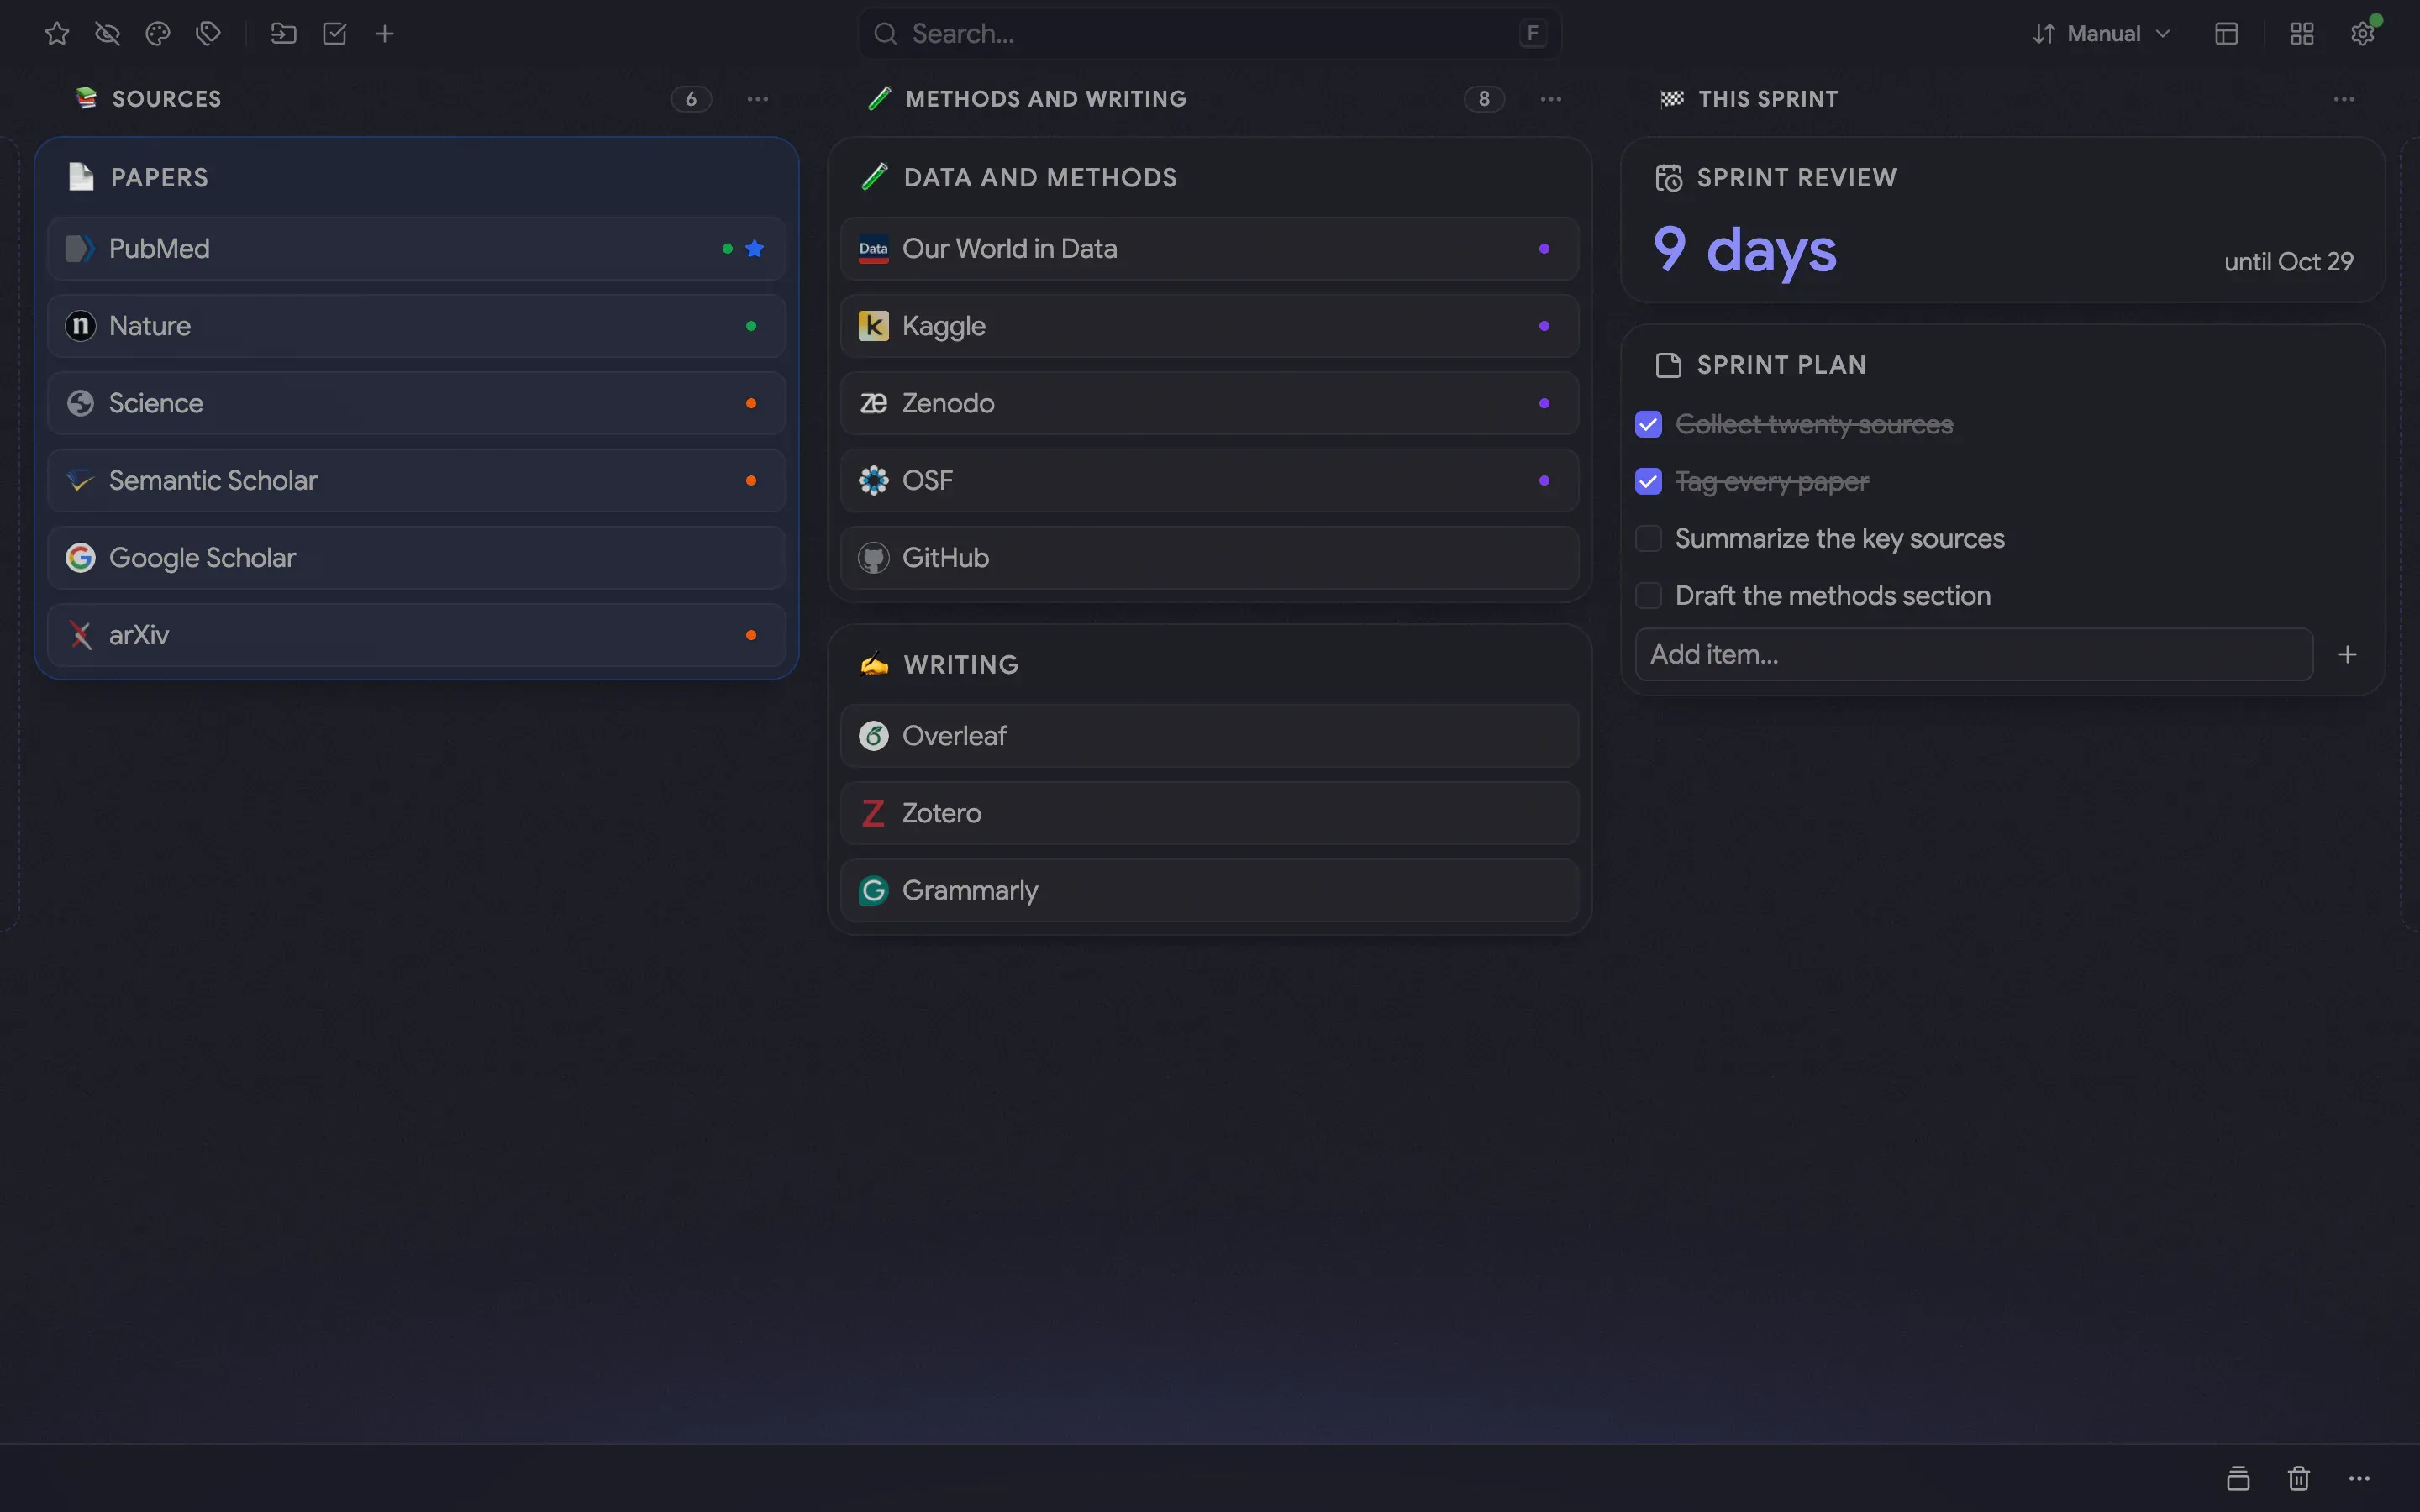The image size is (2420, 1512).
Task: Click the GitHub entry
Action: click(x=1209, y=558)
